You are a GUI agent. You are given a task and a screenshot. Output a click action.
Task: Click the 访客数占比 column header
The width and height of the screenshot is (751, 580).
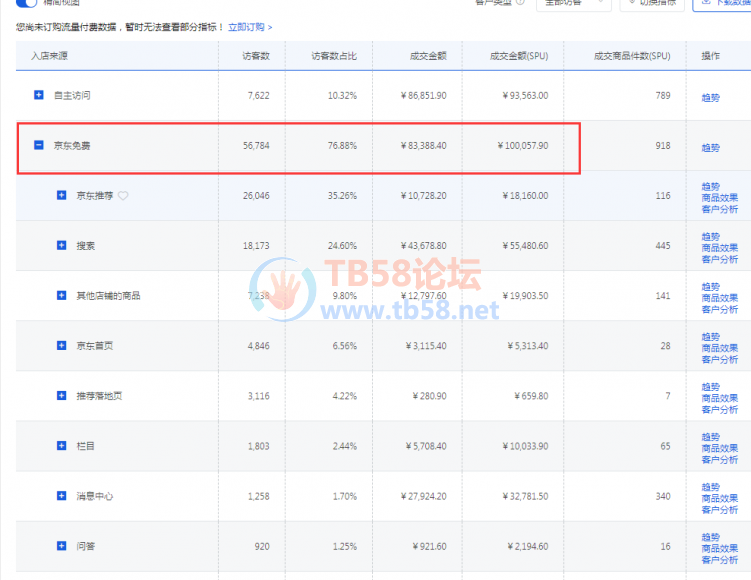334,56
